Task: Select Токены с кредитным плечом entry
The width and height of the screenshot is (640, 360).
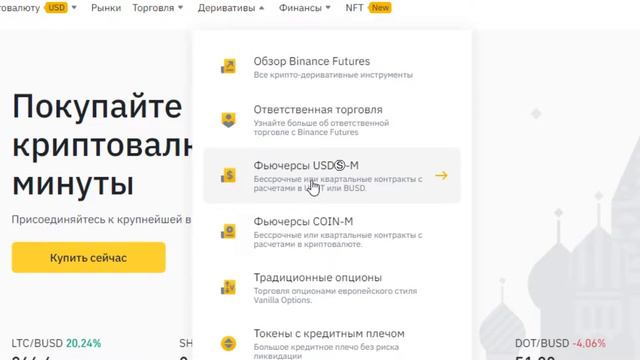Action: pos(332,344)
